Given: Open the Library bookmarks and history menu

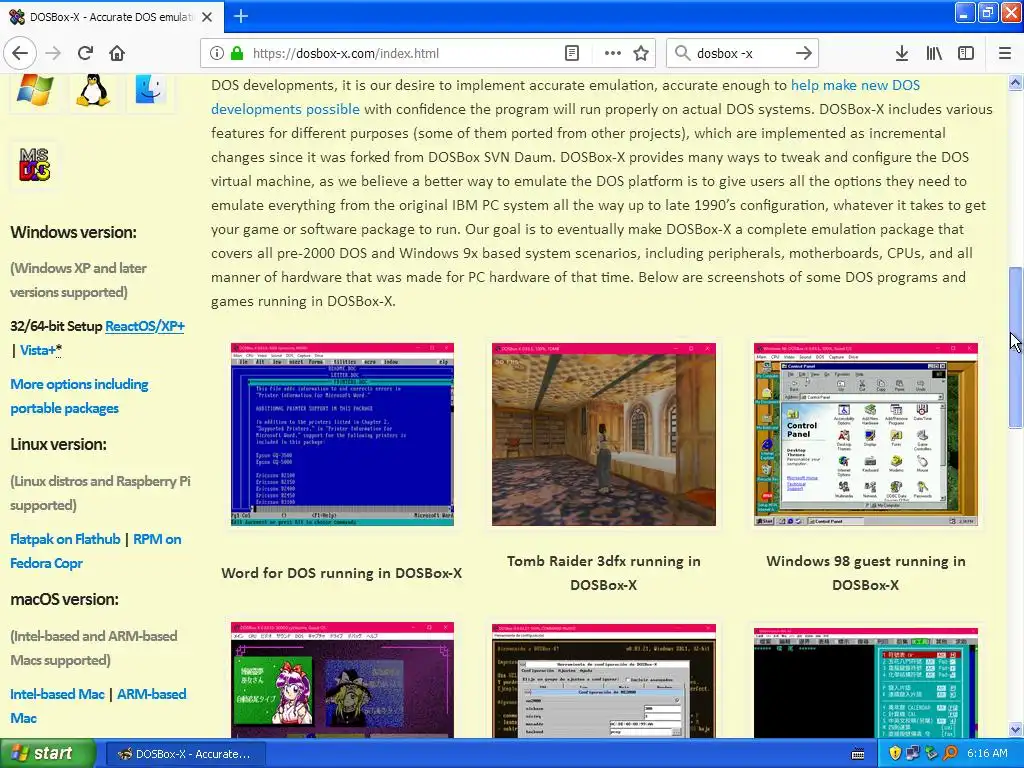Looking at the screenshot, I should point(934,54).
